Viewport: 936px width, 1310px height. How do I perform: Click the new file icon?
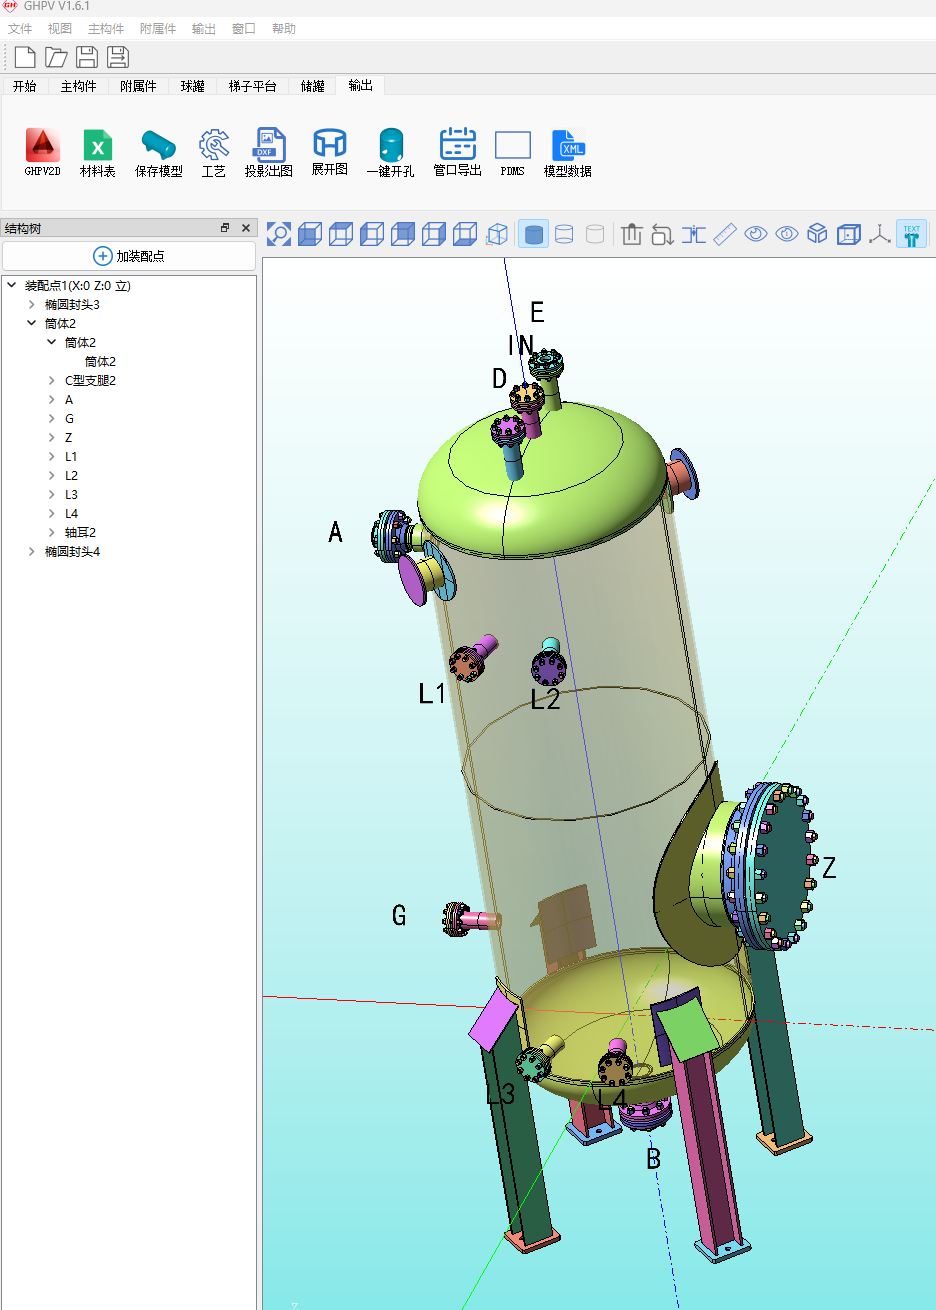click(25, 57)
